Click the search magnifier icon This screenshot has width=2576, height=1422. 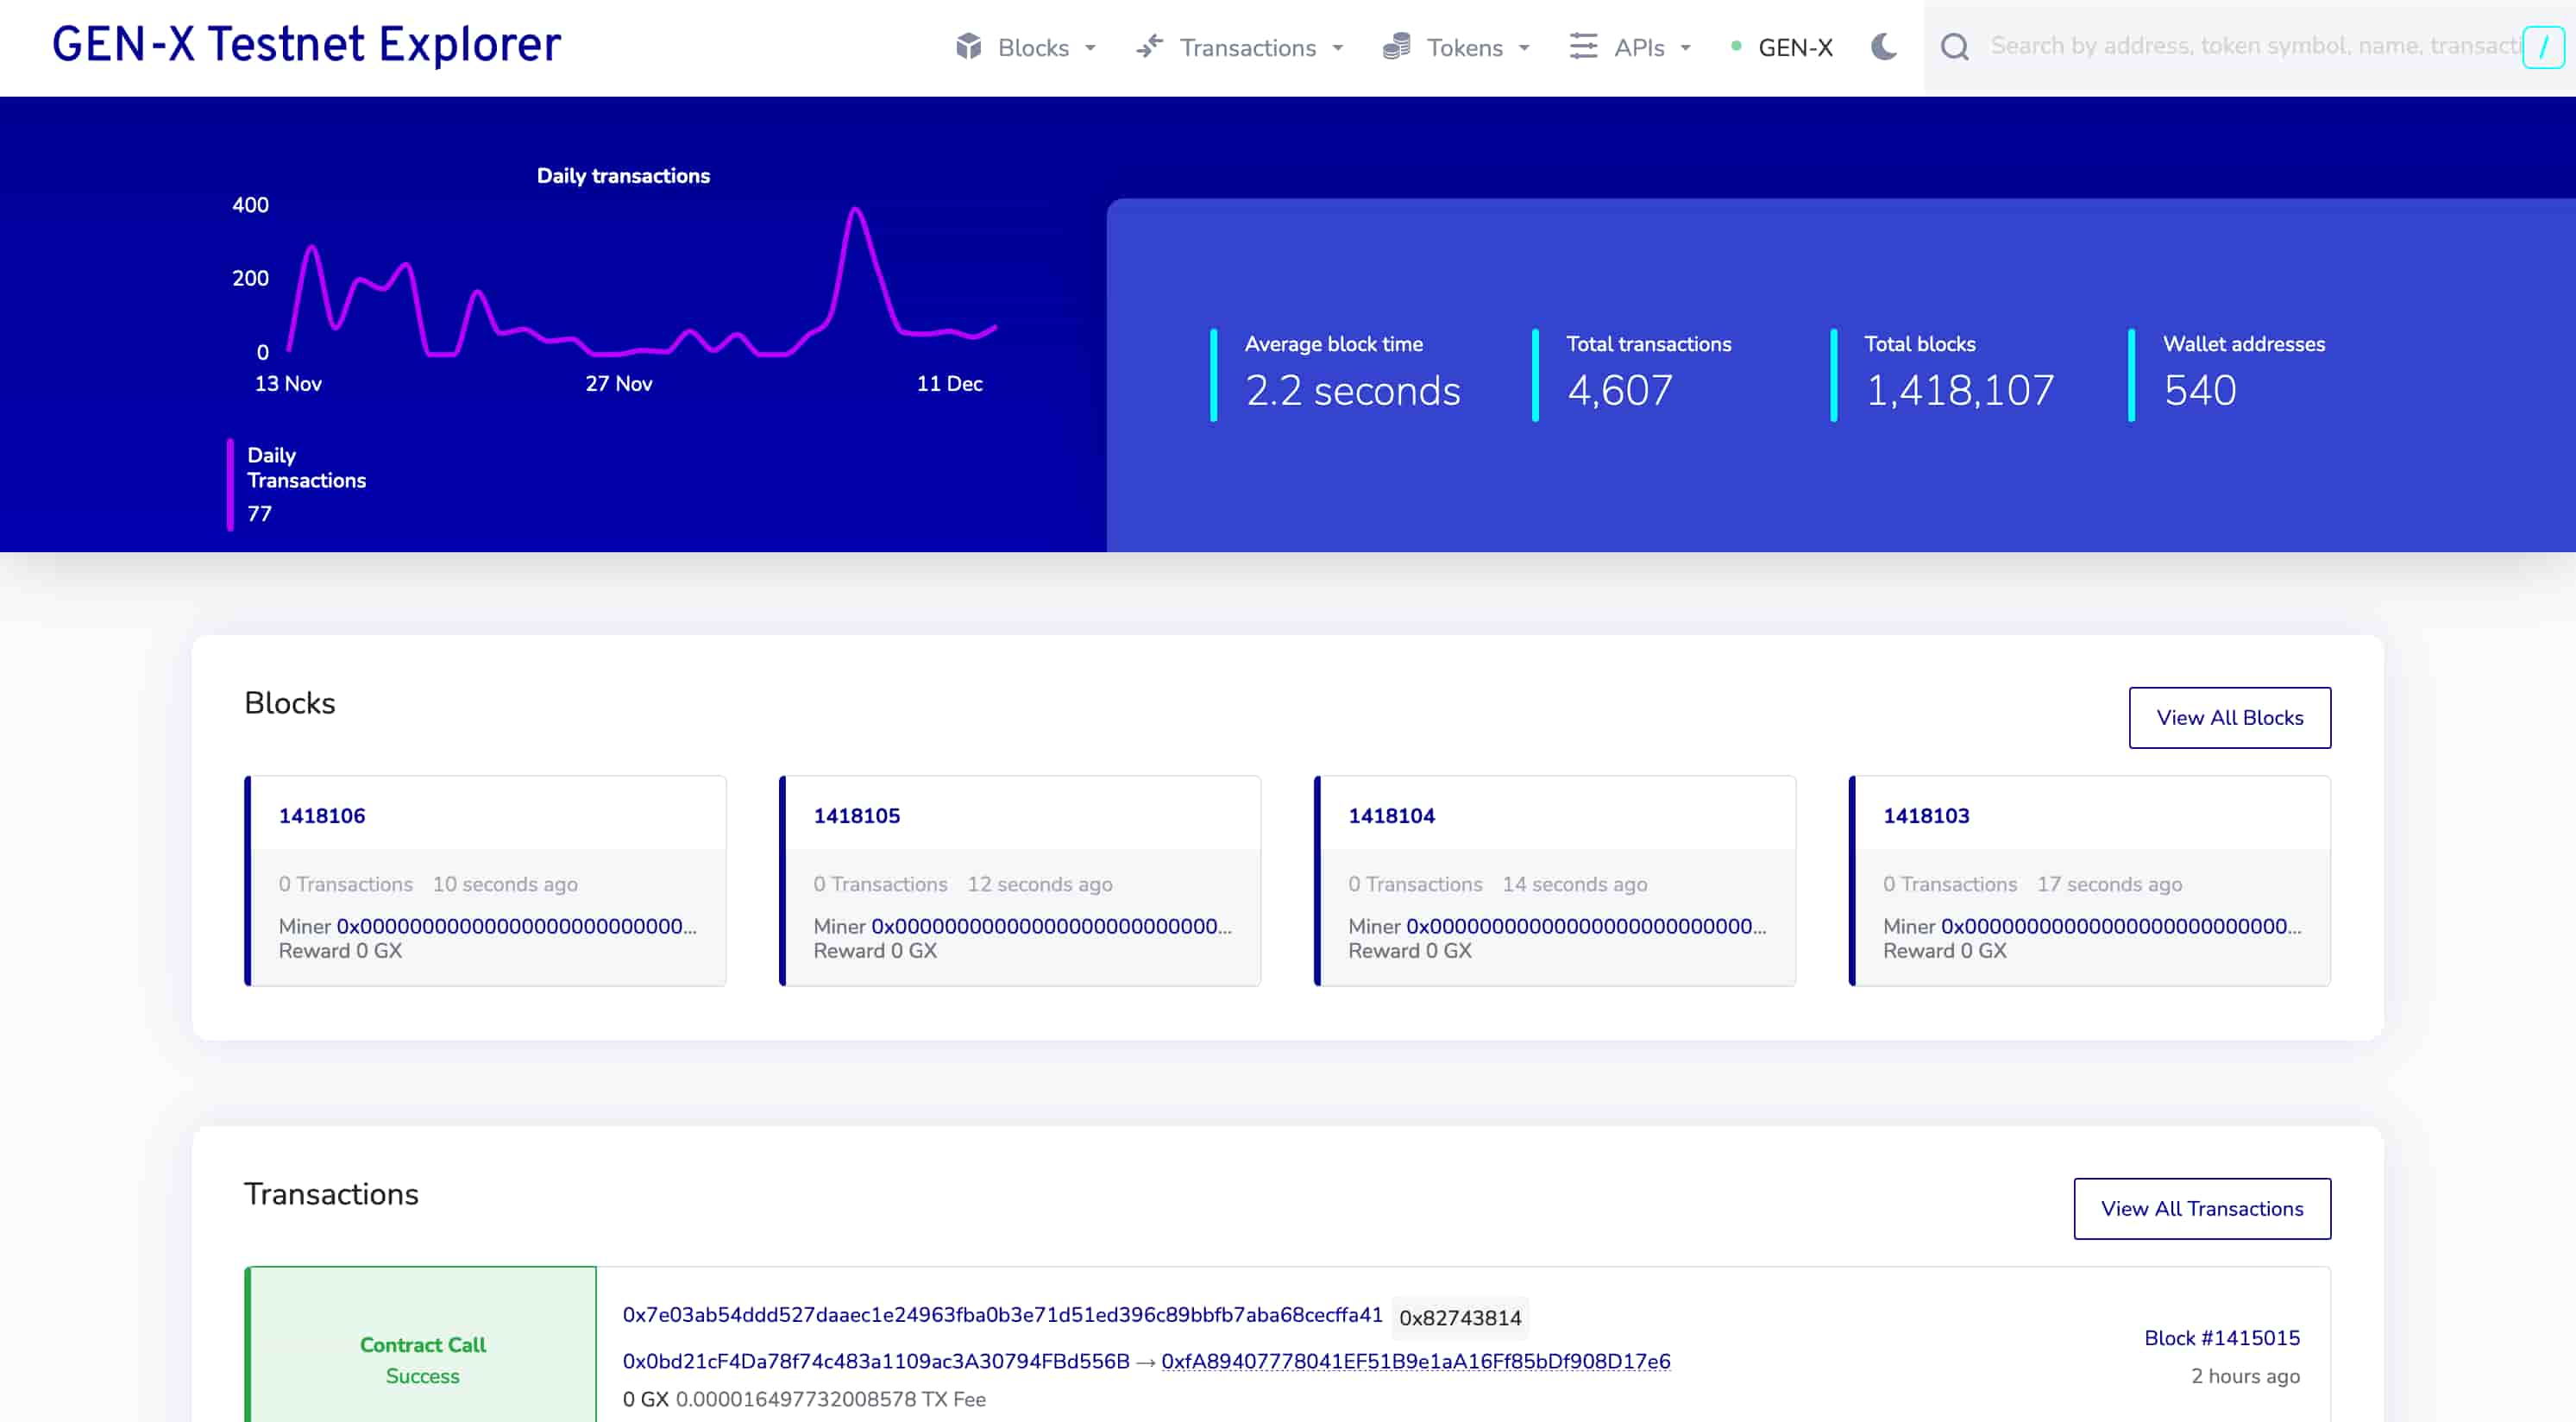1954,46
